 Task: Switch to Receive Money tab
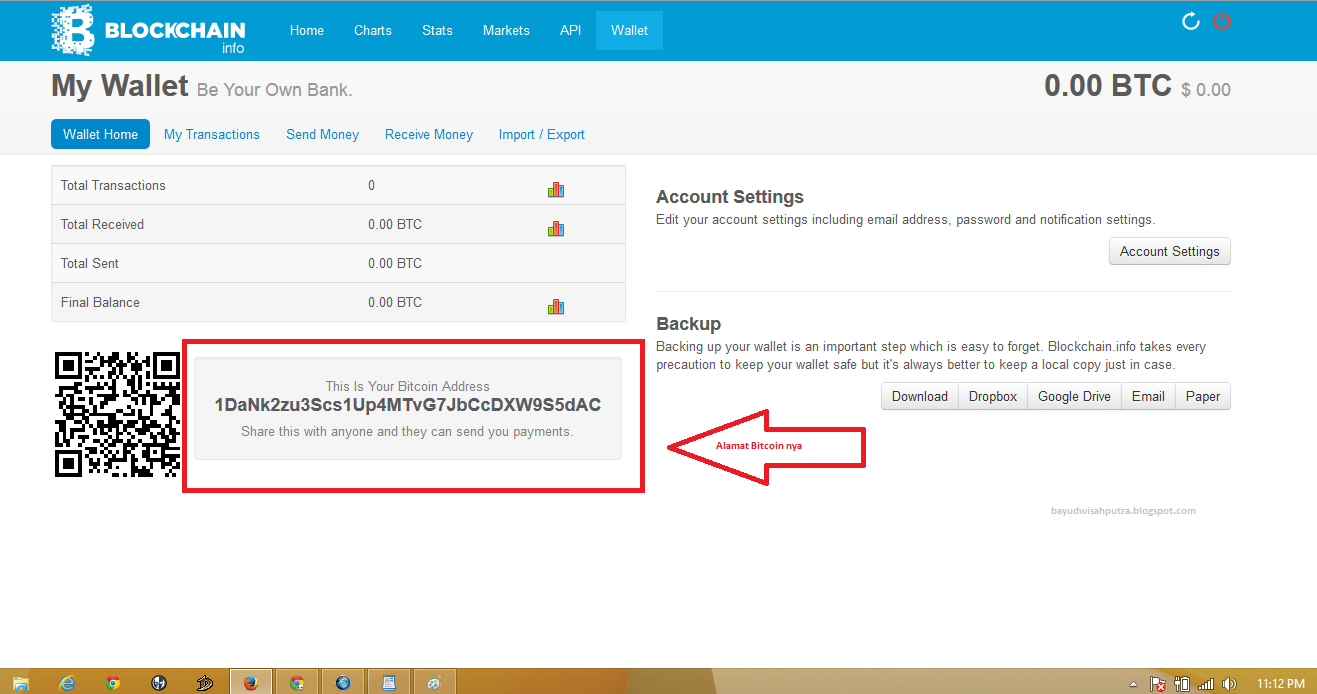pos(429,134)
